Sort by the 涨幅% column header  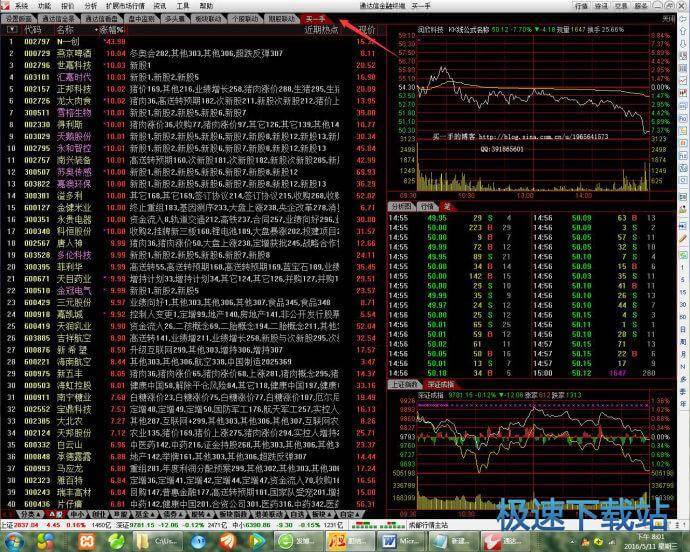tap(112, 30)
